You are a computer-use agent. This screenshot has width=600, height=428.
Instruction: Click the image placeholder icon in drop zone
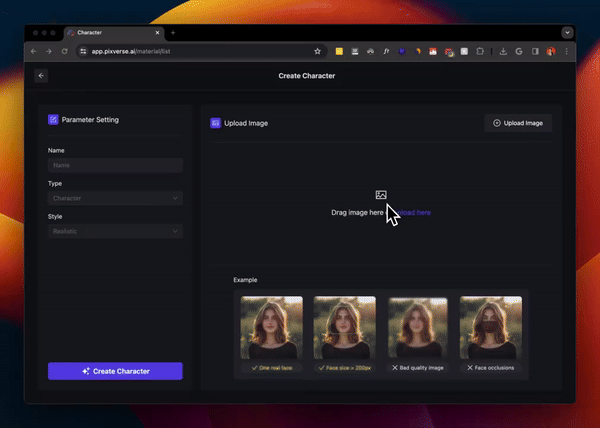pos(381,195)
